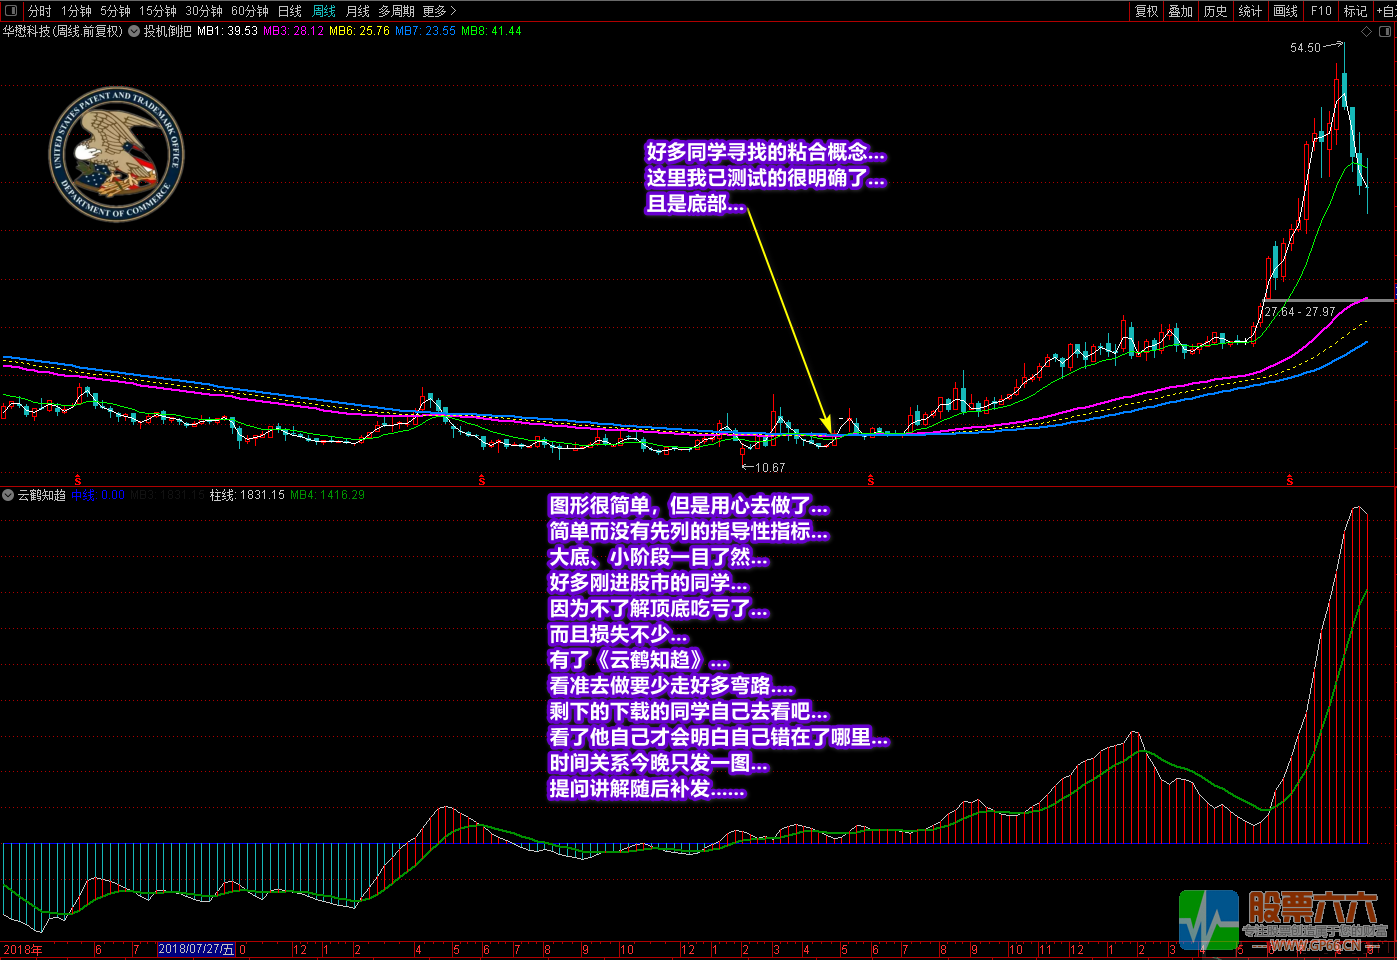Click the 有了《云鹤知趋》 annotation line

(639, 660)
